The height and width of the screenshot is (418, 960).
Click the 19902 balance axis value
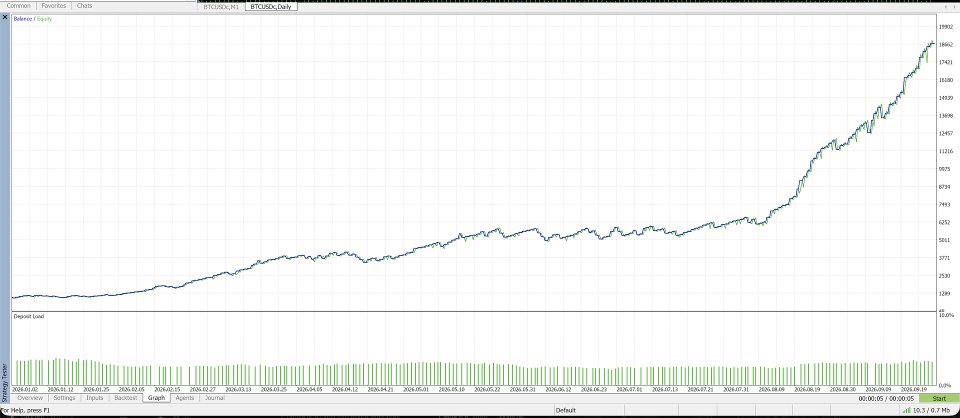click(947, 27)
